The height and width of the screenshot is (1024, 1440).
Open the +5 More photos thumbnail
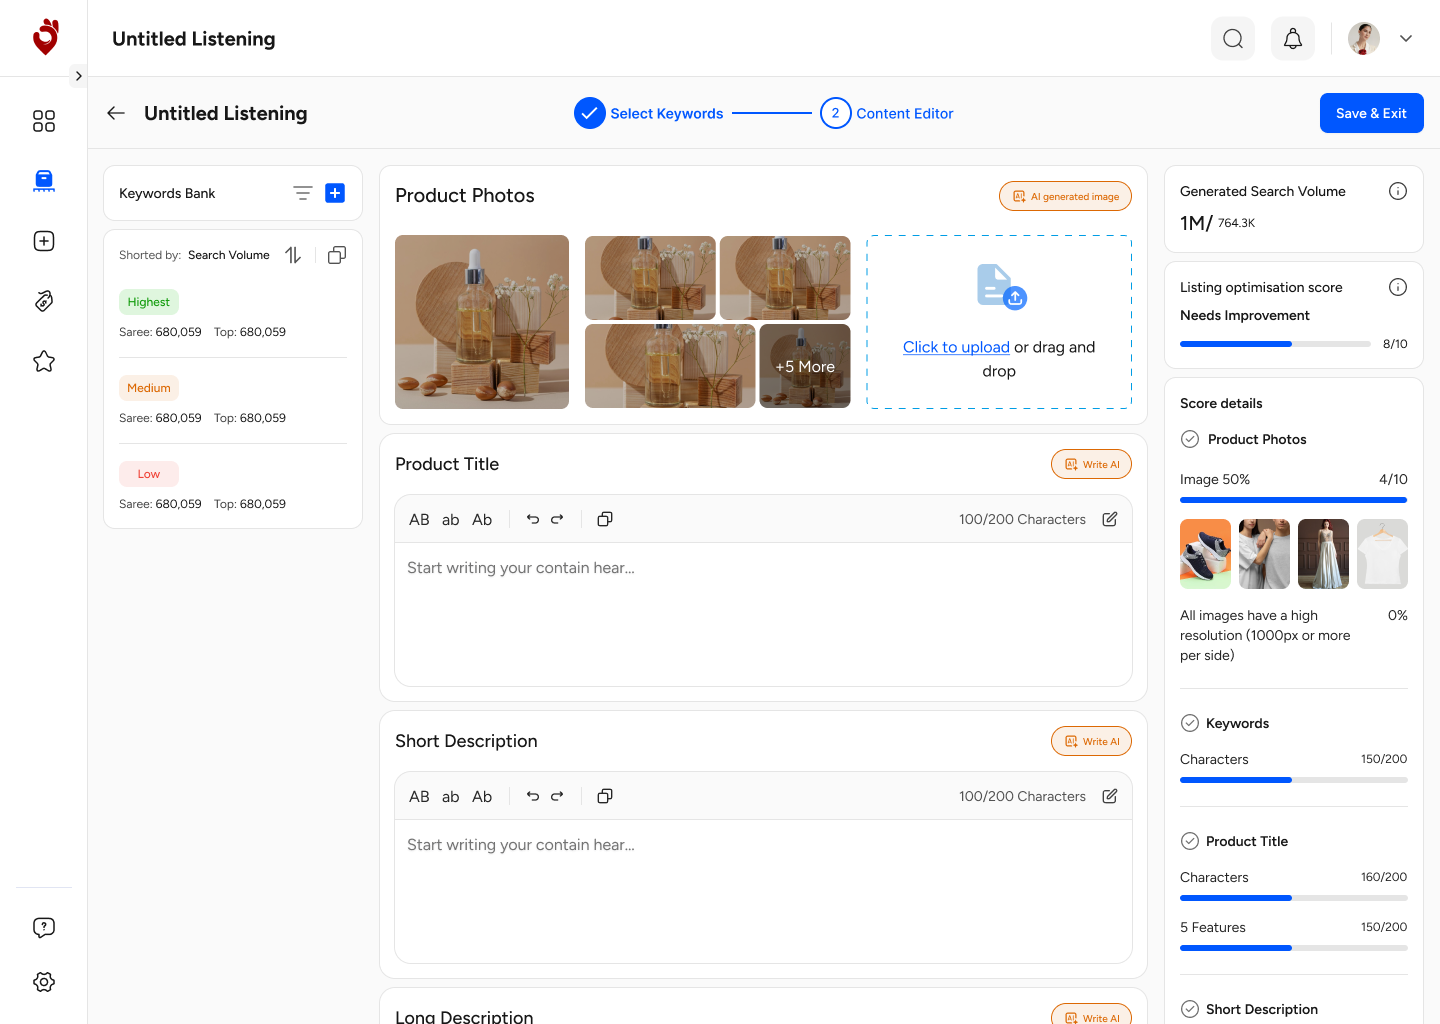(805, 366)
